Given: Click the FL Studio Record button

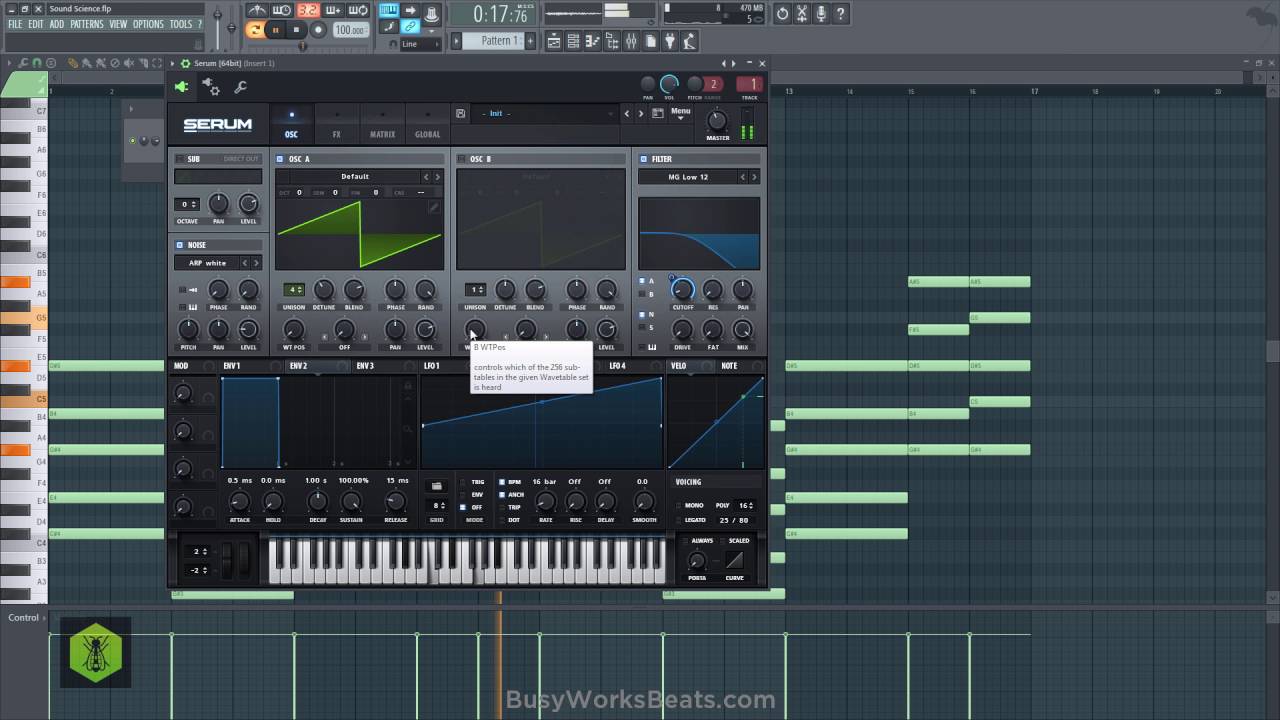Looking at the screenshot, I should pyautogui.click(x=318, y=30).
